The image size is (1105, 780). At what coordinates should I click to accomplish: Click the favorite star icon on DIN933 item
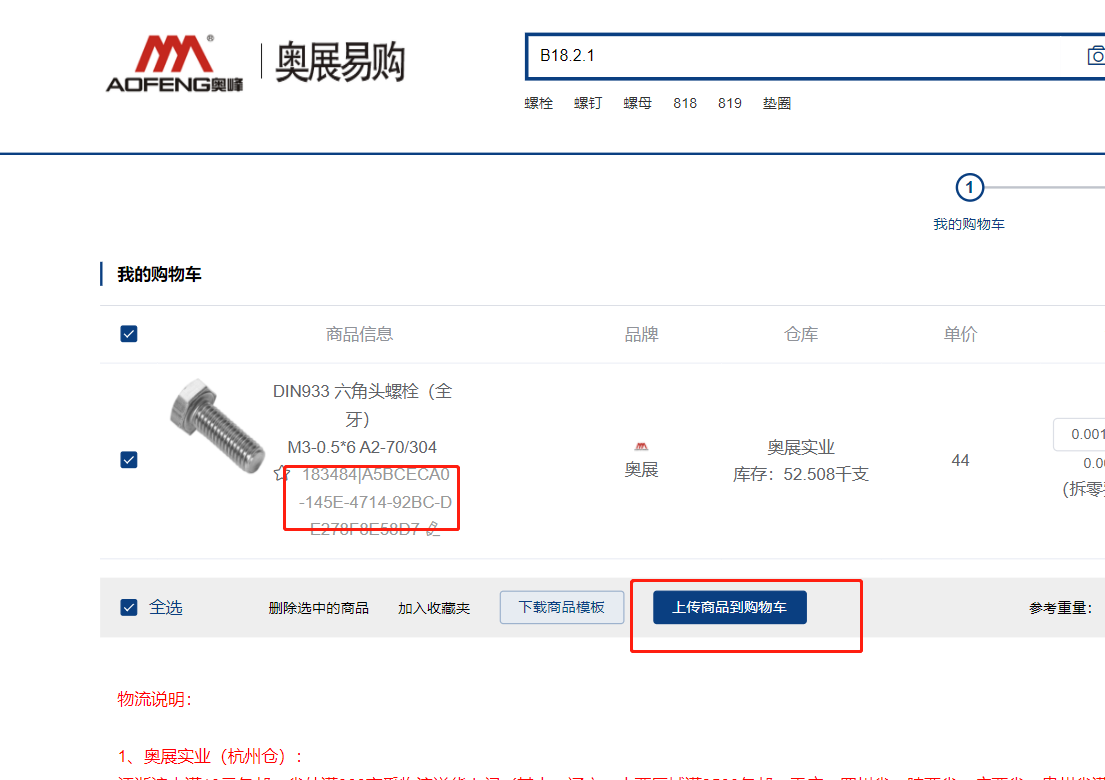tap(282, 473)
